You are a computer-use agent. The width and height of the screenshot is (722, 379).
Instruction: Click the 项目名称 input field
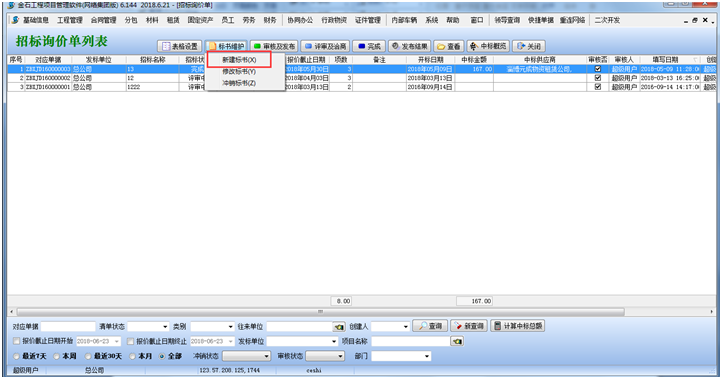coord(411,341)
